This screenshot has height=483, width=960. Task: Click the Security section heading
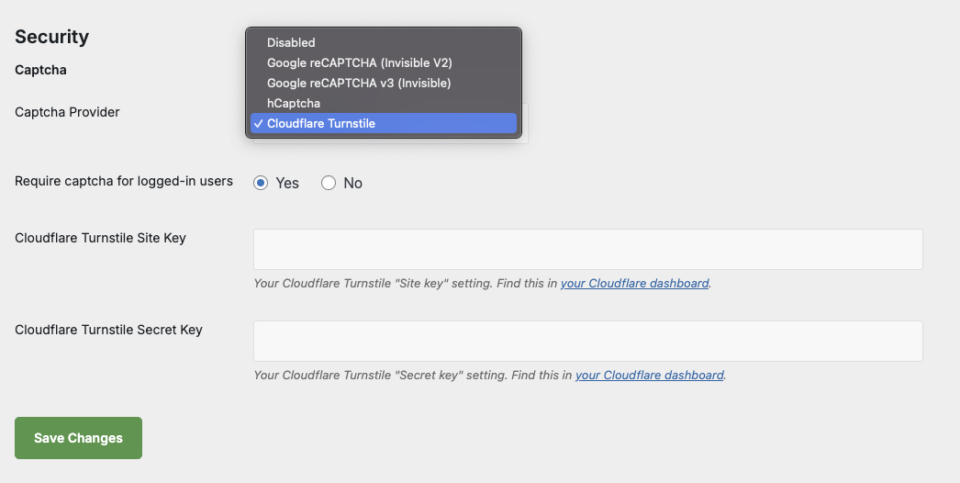[52, 37]
